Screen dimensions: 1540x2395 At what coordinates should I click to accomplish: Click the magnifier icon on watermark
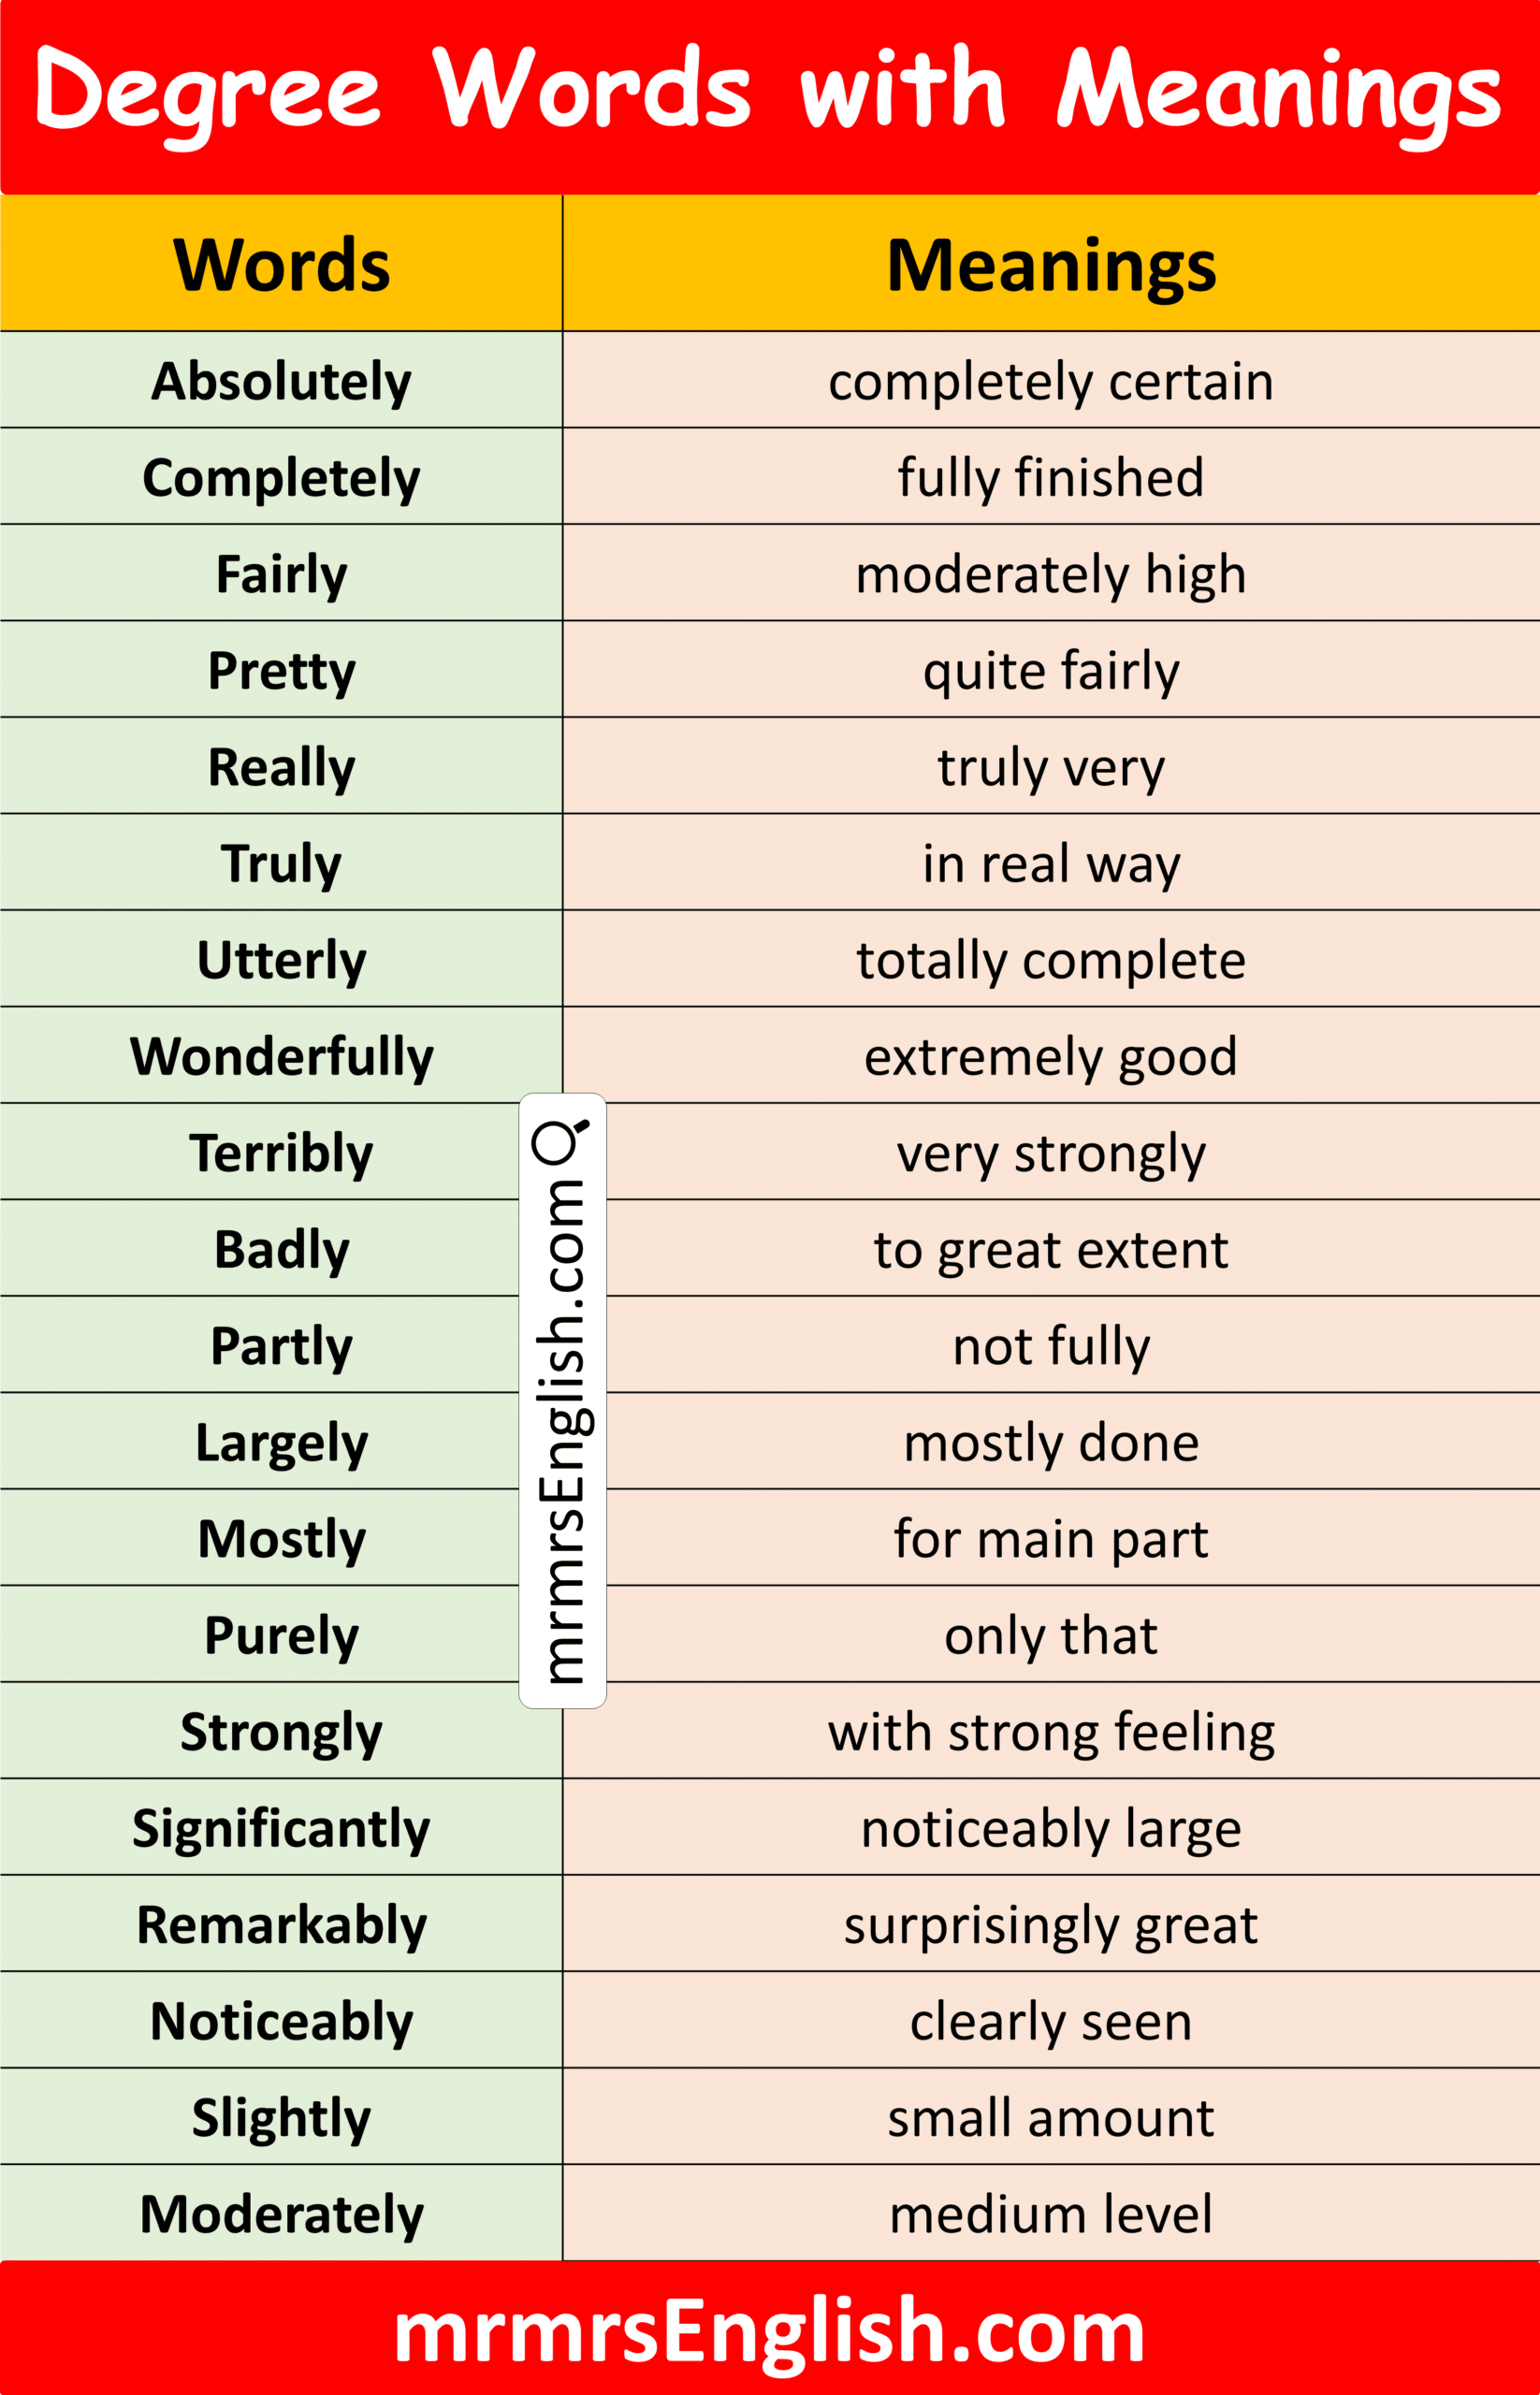click(561, 1141)
